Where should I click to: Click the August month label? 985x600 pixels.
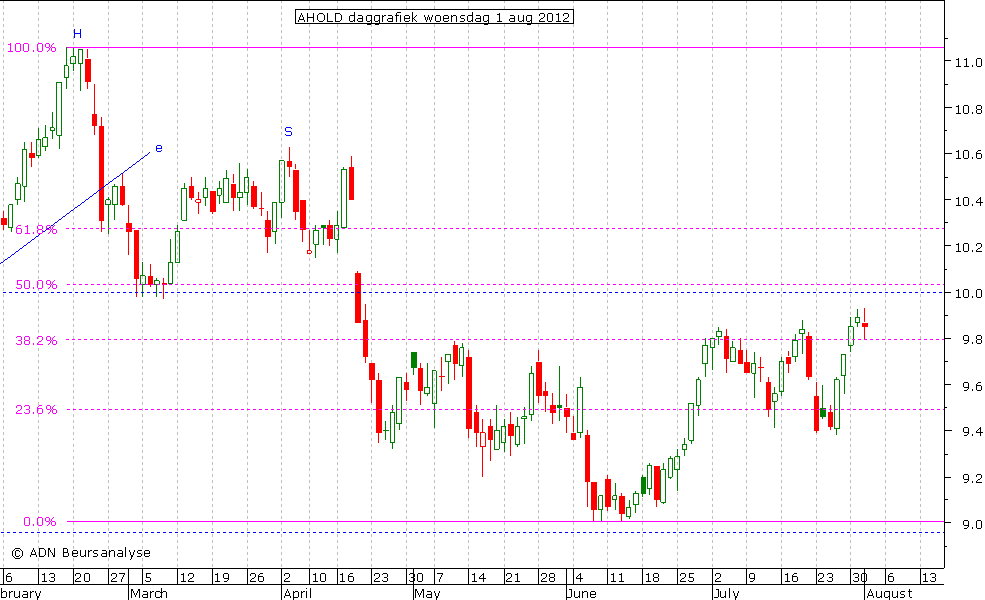[x=889, y=593]
